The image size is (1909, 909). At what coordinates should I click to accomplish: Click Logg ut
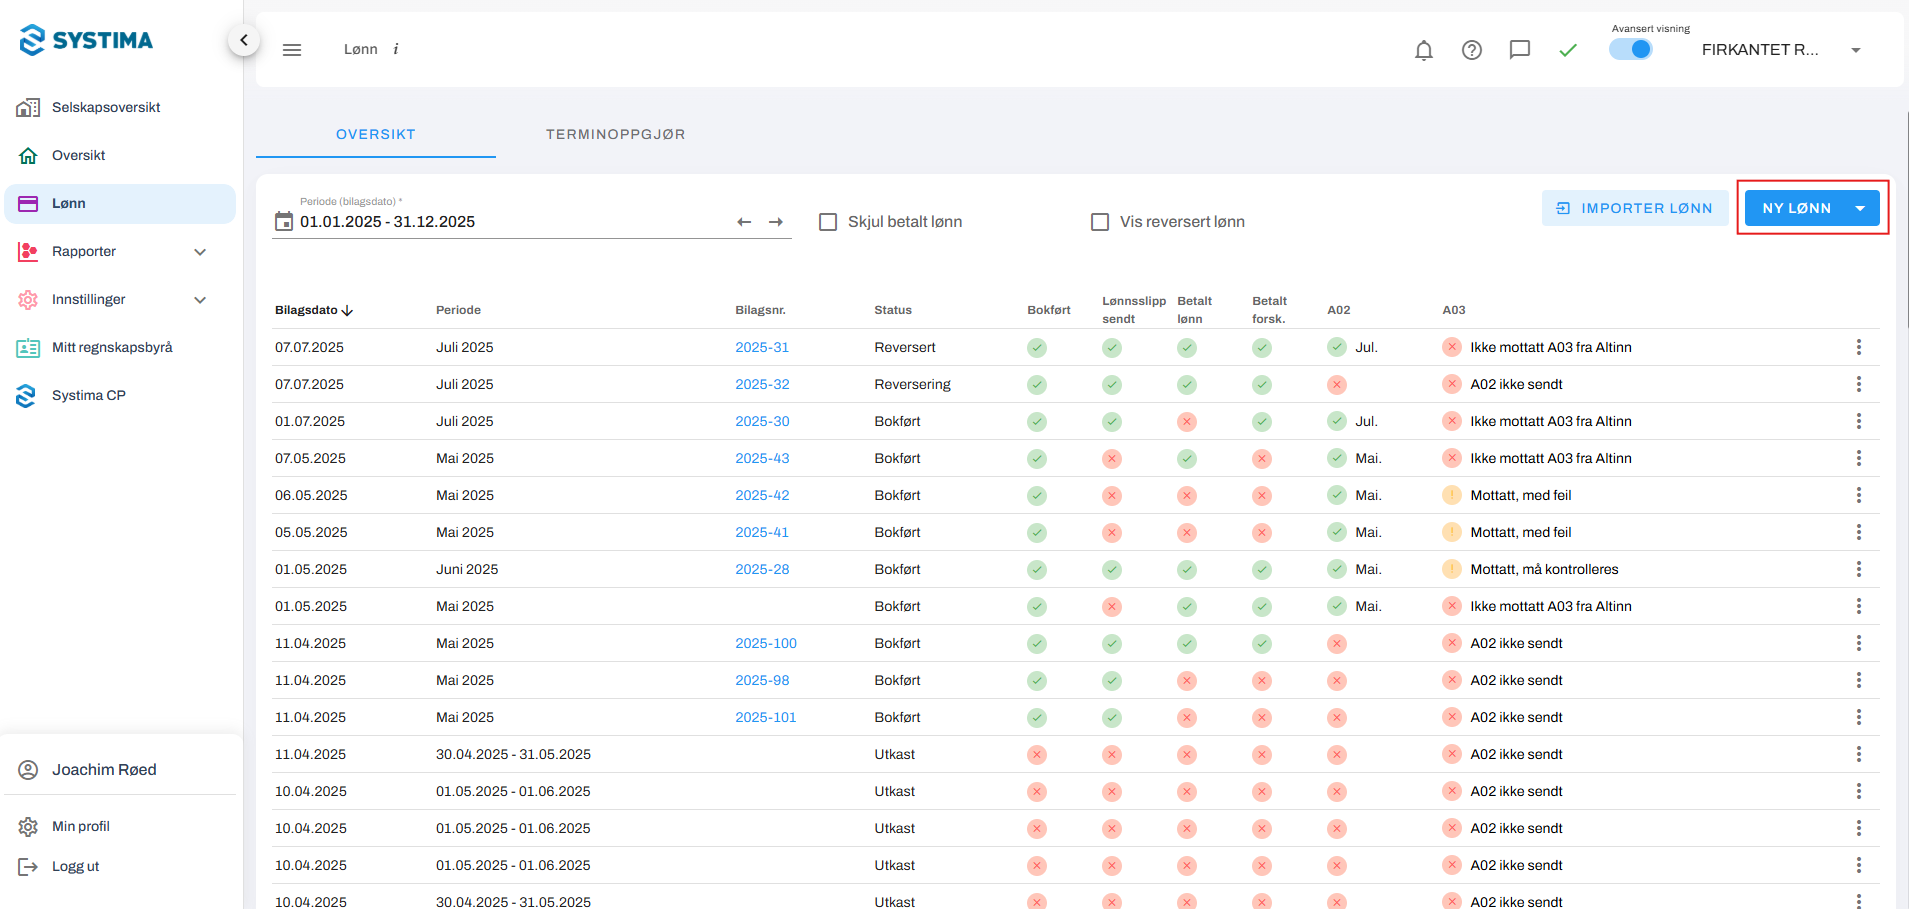click(x=76, y=866)
